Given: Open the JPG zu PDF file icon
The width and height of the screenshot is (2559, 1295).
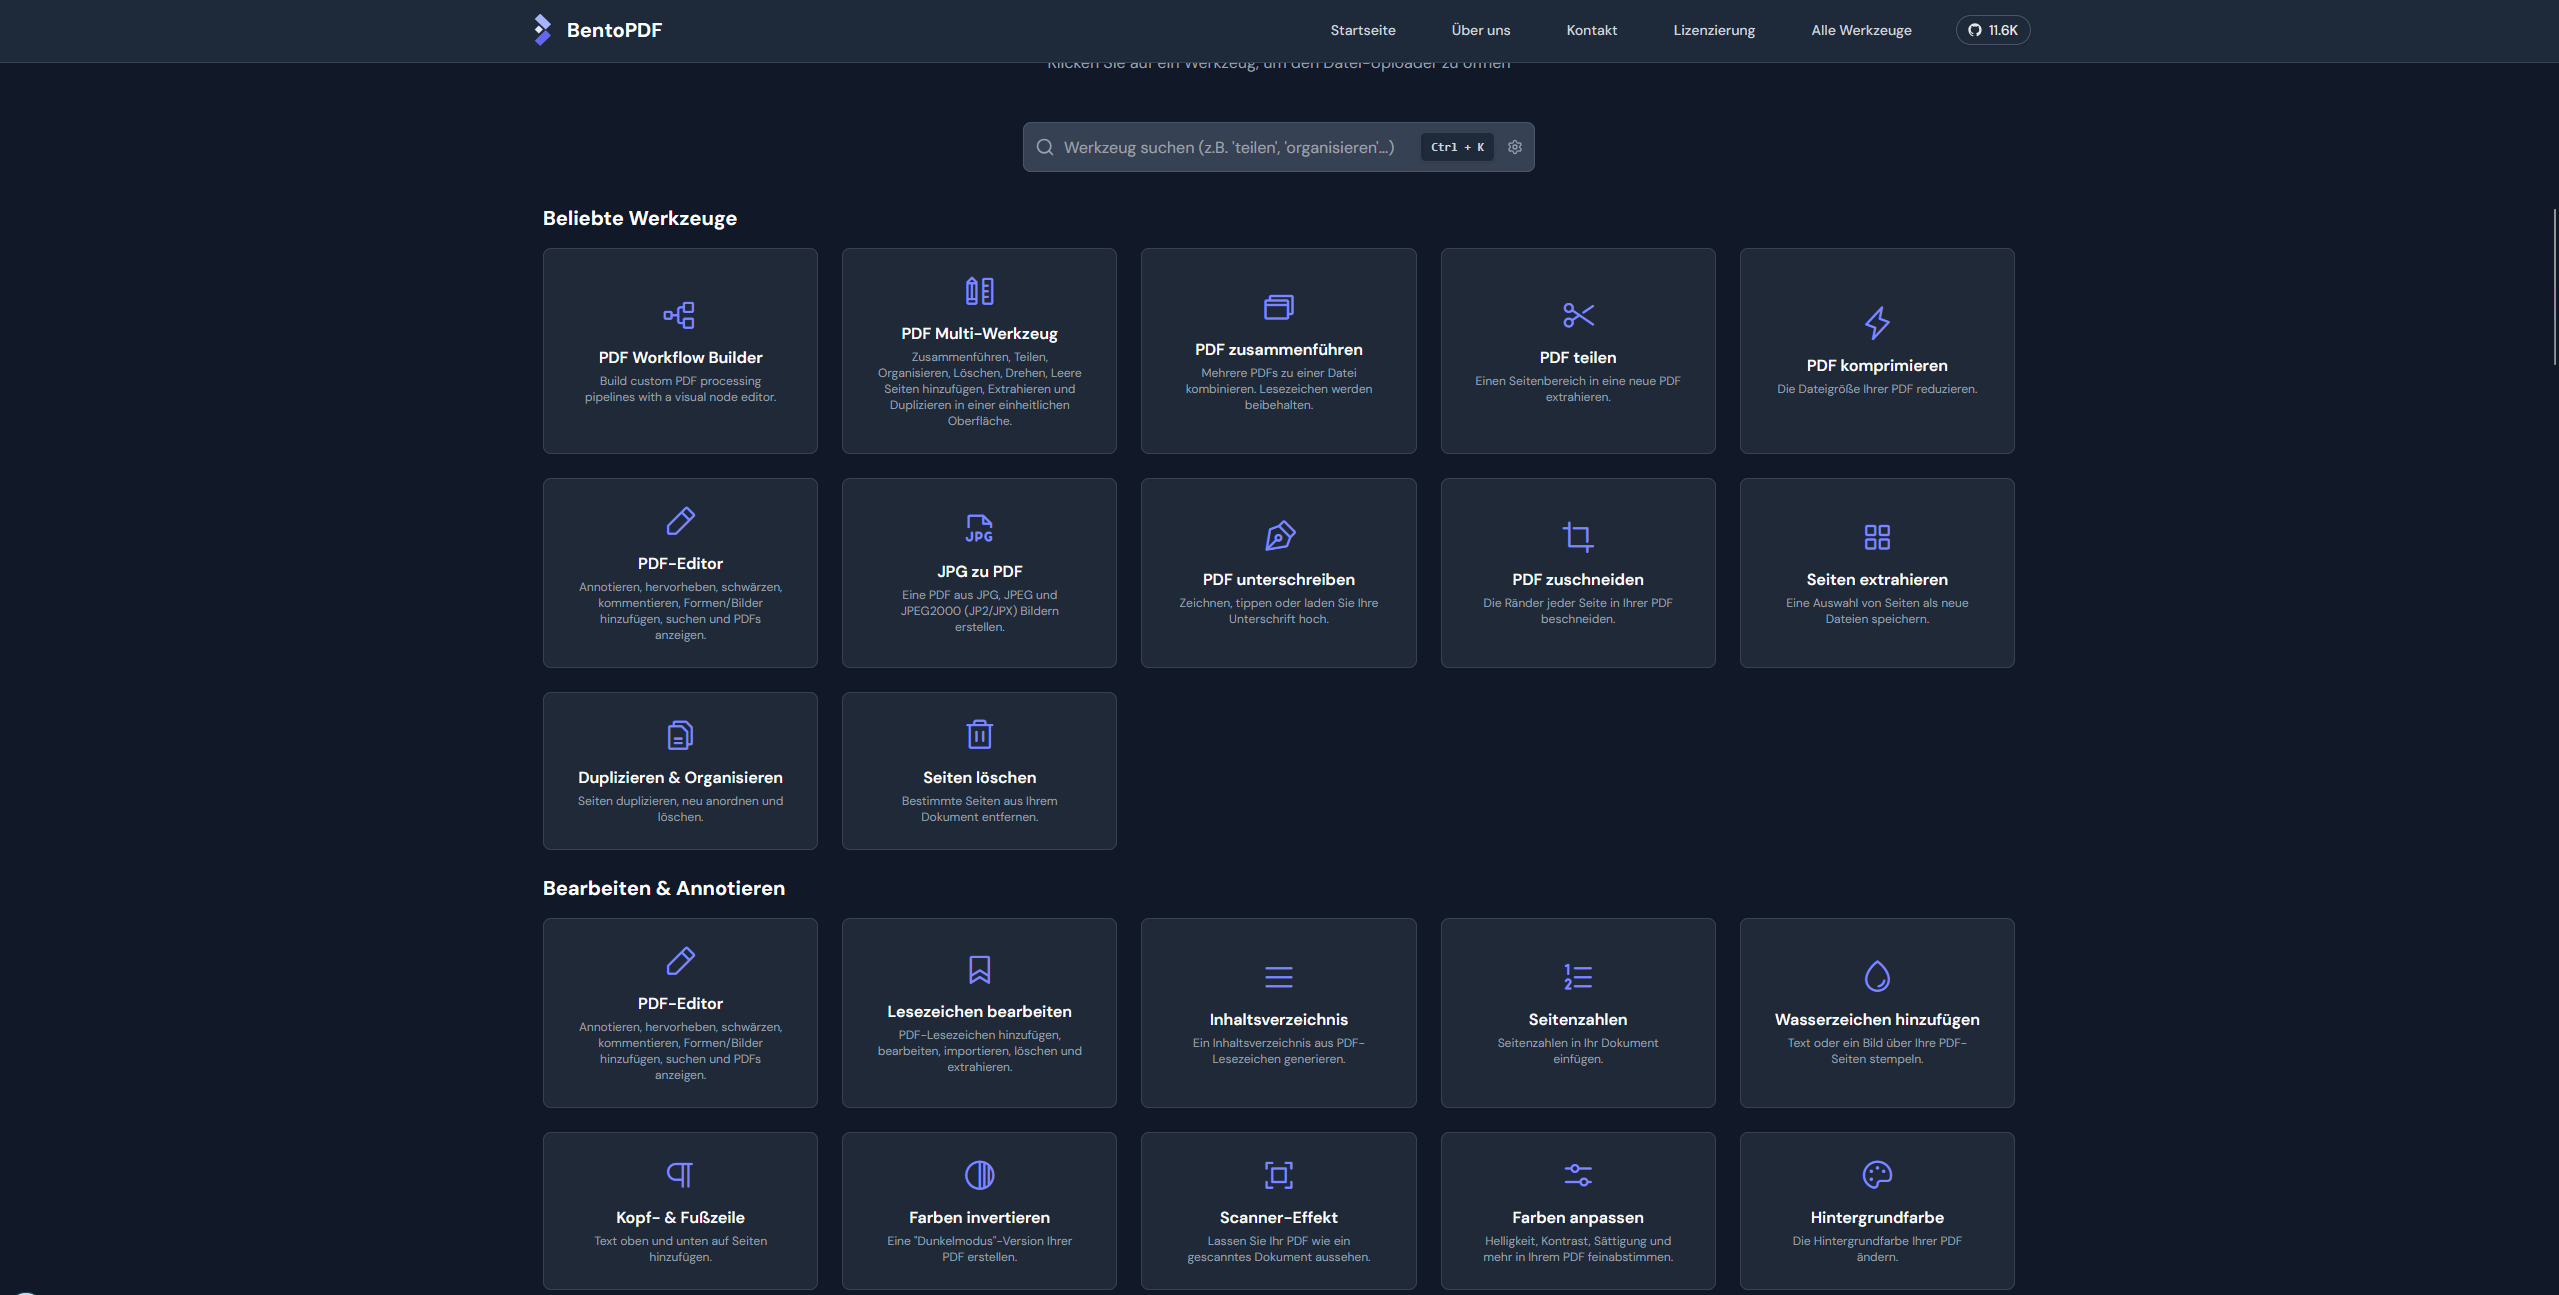Looking at the screenshot, I should coord(979,529).
